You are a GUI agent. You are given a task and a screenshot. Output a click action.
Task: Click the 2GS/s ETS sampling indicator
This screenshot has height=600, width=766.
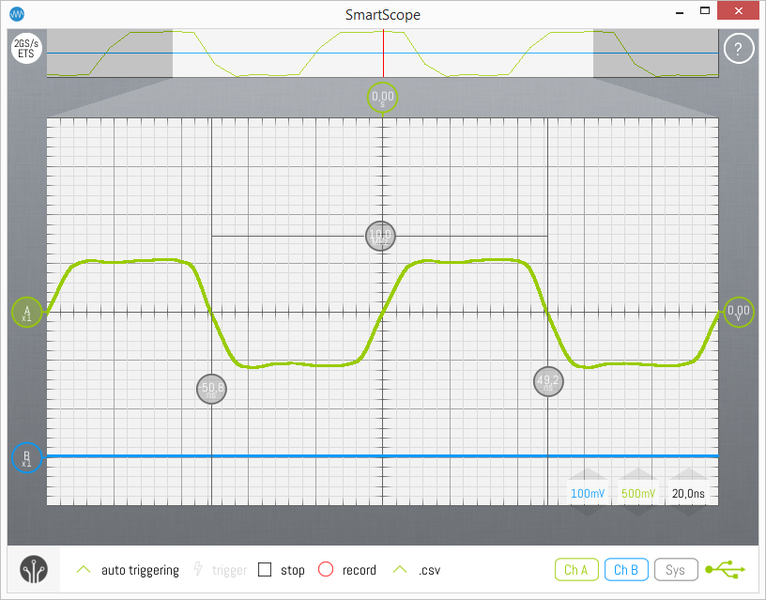[26, 49]
